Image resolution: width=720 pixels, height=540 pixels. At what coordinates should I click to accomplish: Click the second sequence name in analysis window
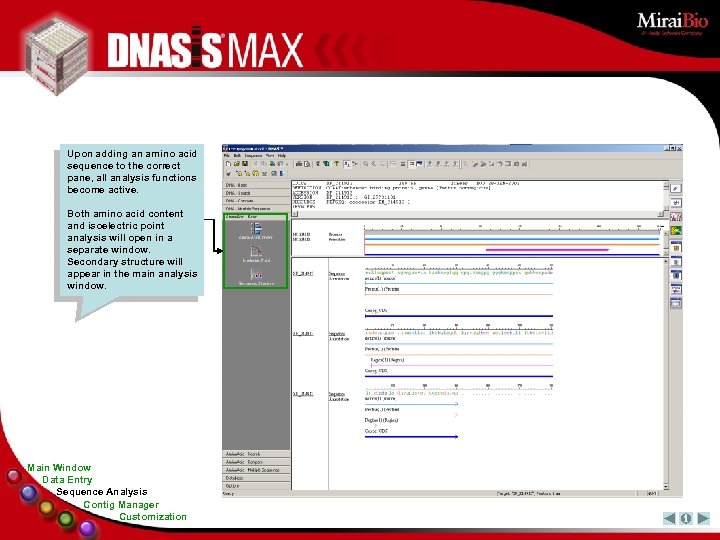pyautogui.click(x=303, y=333)
